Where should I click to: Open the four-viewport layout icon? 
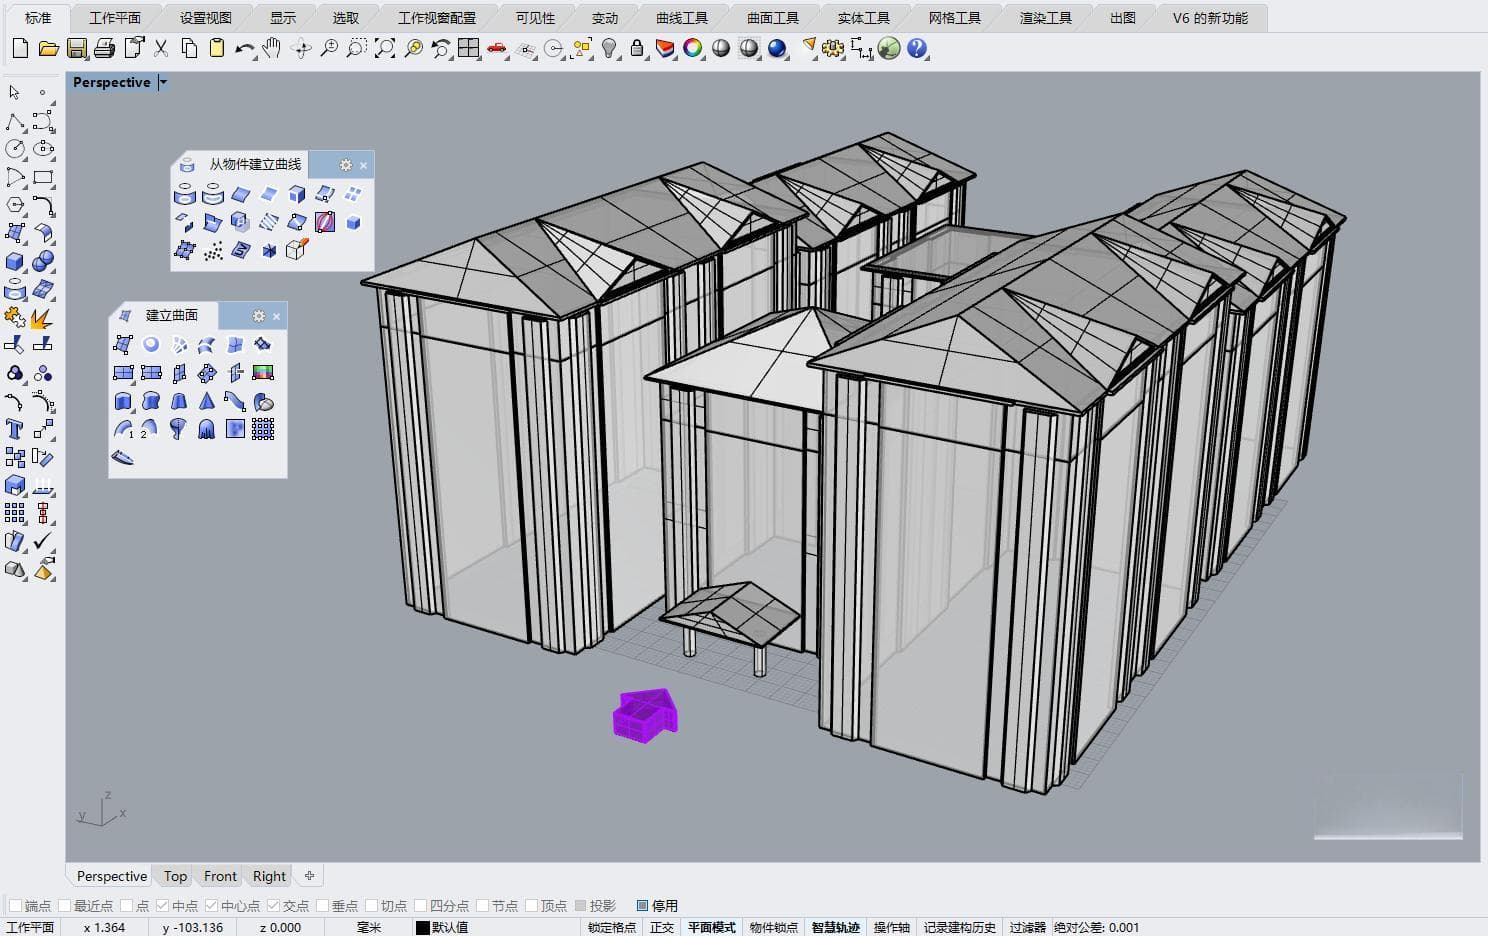pyautogui.click(x=469, y=48)
